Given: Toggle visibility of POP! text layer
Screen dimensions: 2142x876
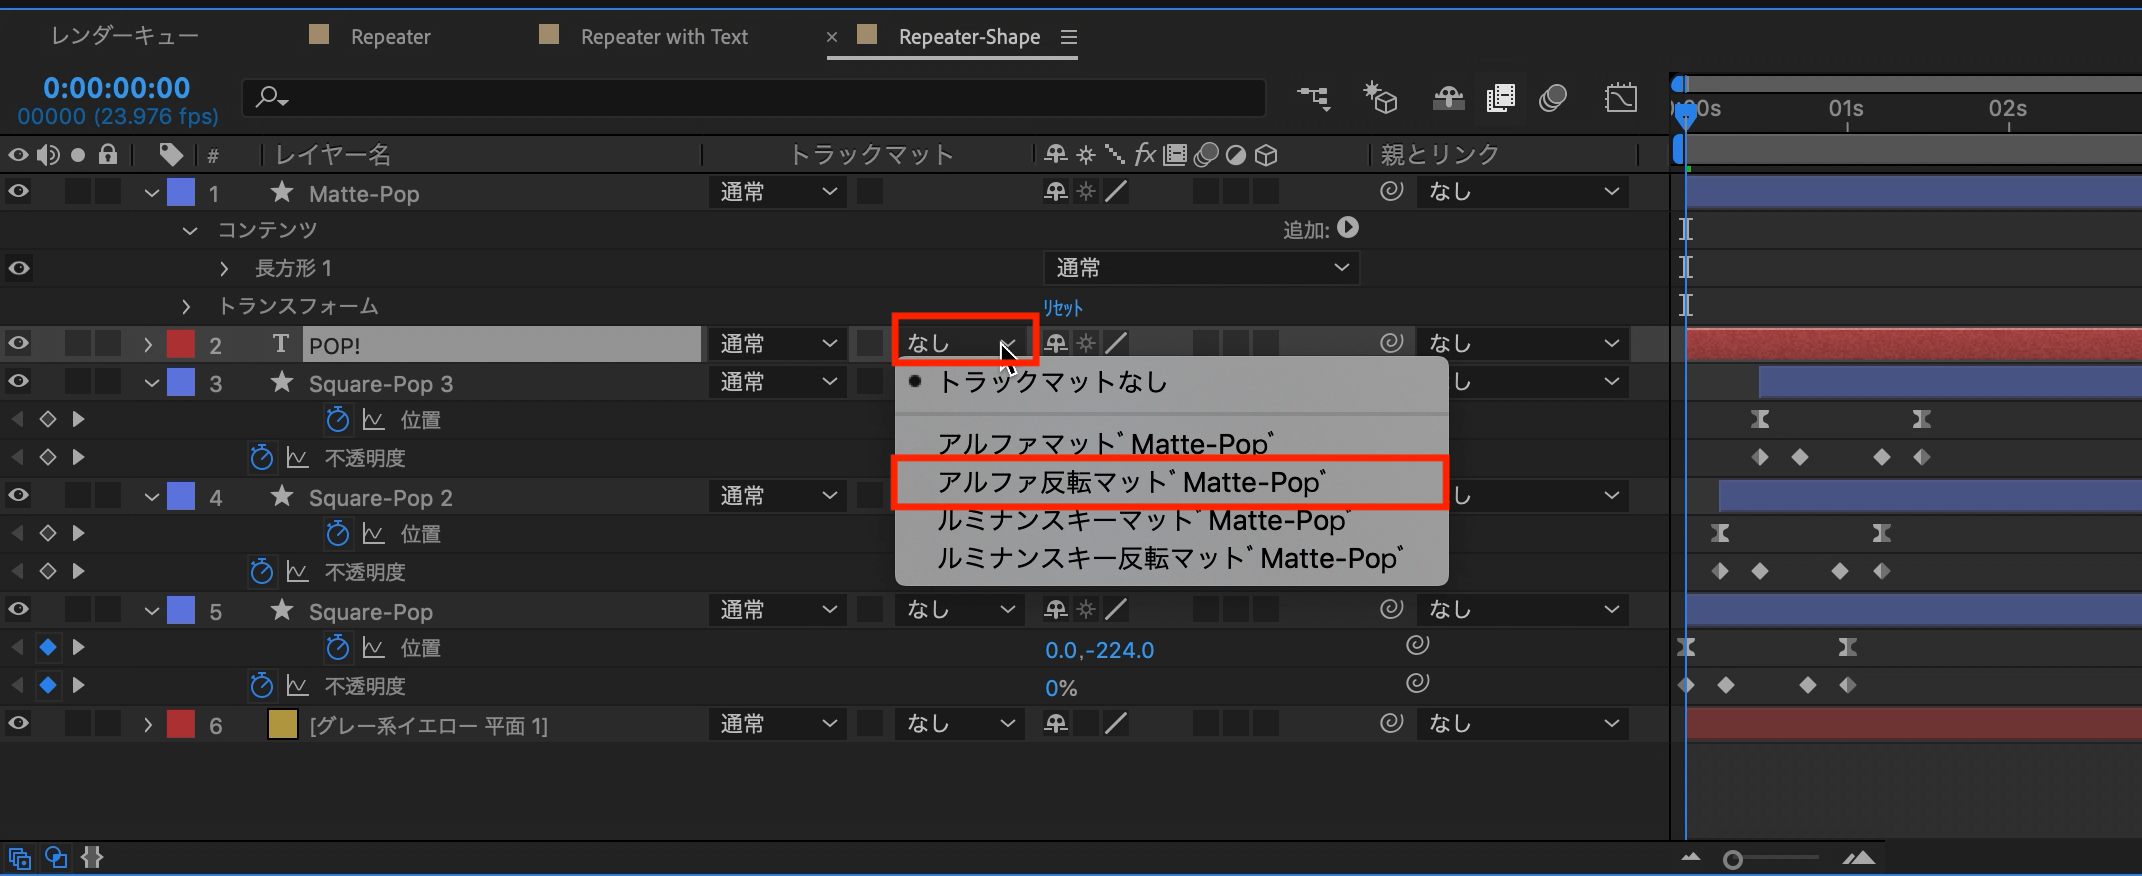Looking at the screenshot, I should (x=18, y=344).
